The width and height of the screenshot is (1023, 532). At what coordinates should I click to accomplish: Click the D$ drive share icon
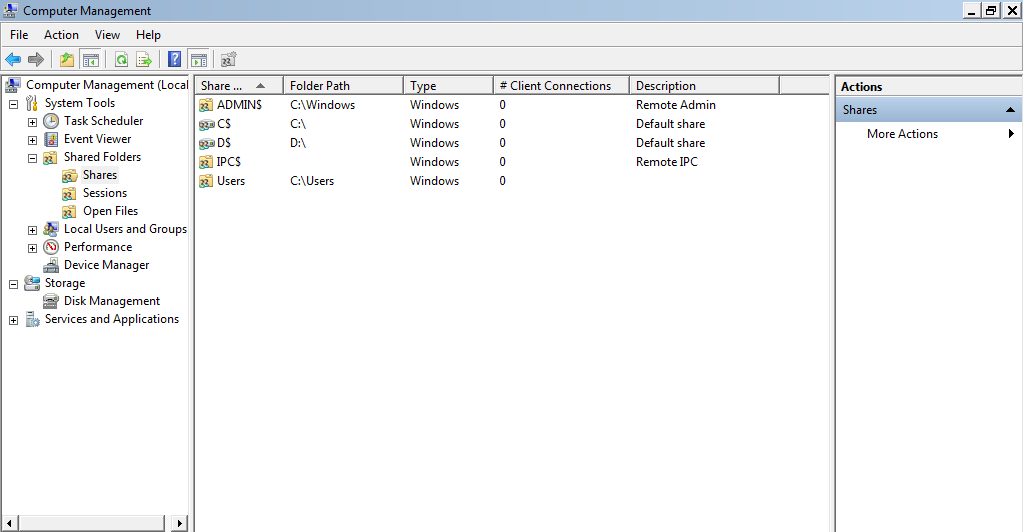coord(206,143)
